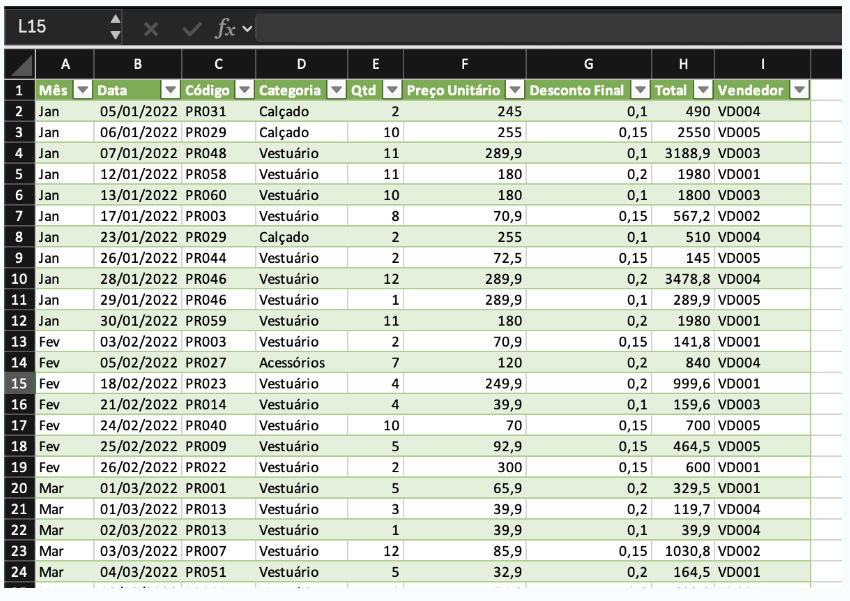Click the cell with date 13/01/2022
850x601 pixels.
138,195
